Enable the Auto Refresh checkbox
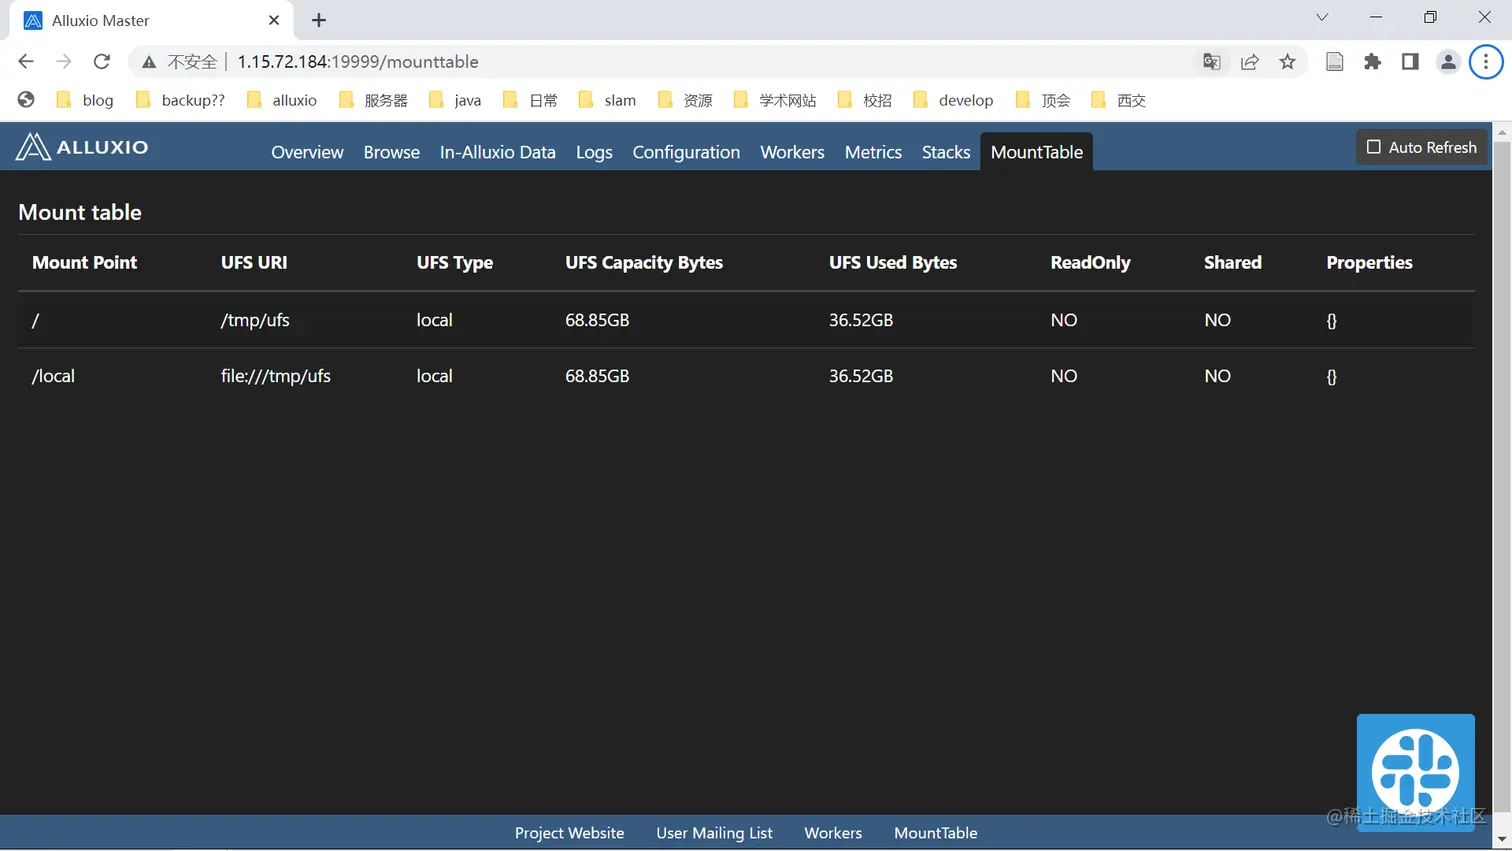The height and width of the screenshot is (851, 1512). point(1374,147)
